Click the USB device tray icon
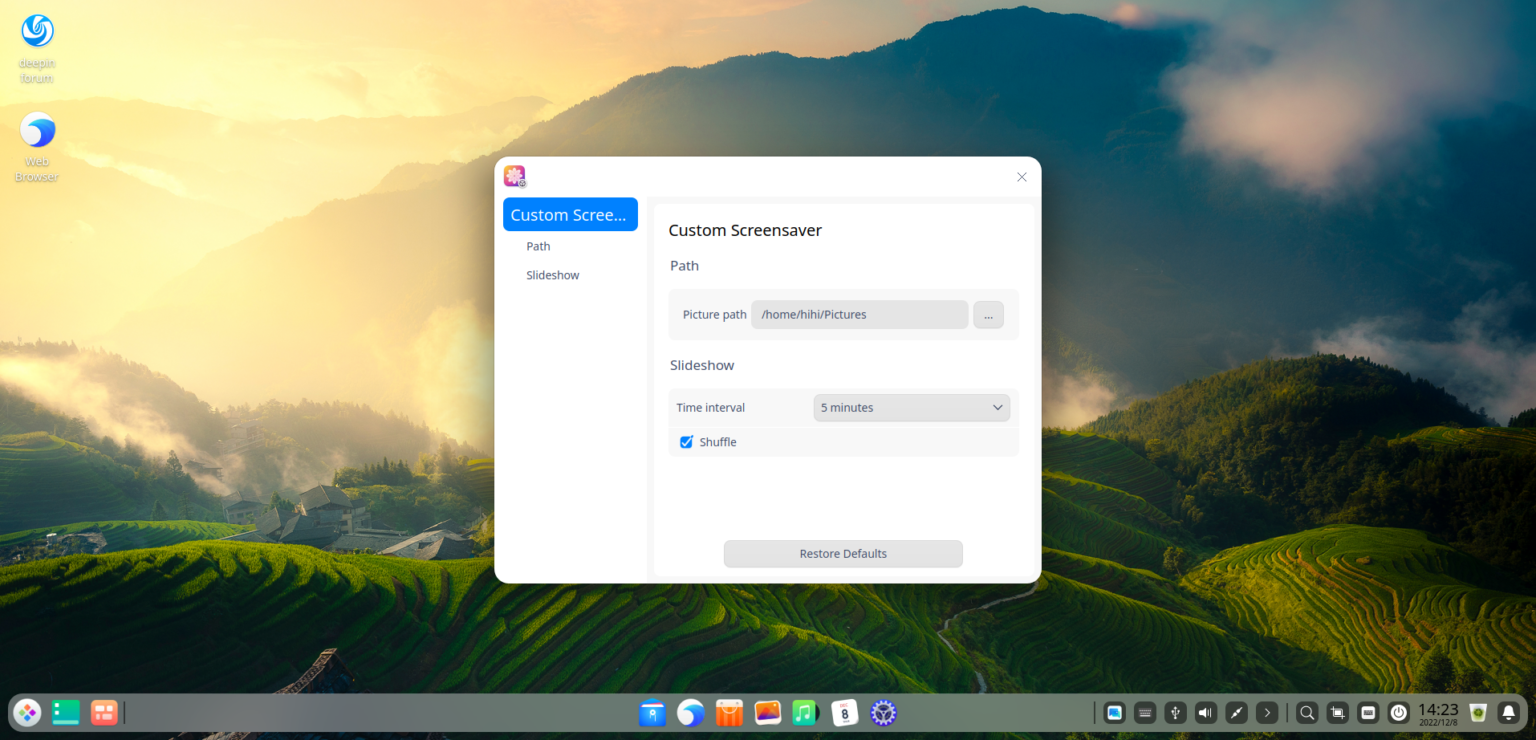The height and width of the screenshot is (740, 1536). pyautogui.click(x=1174, y=712)
